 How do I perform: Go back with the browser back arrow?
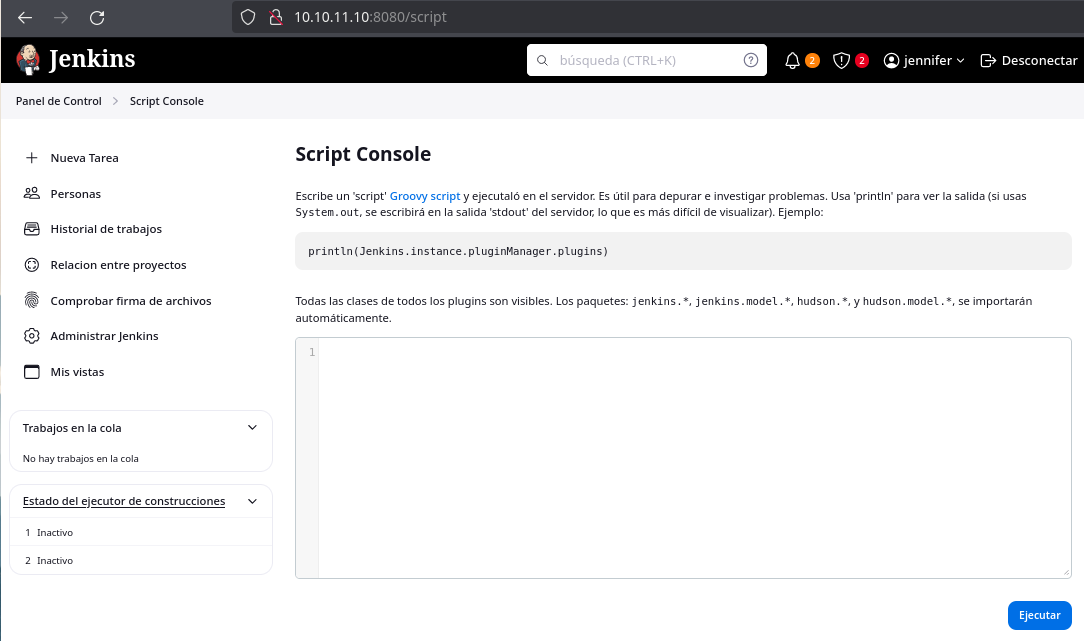(25, 17)
